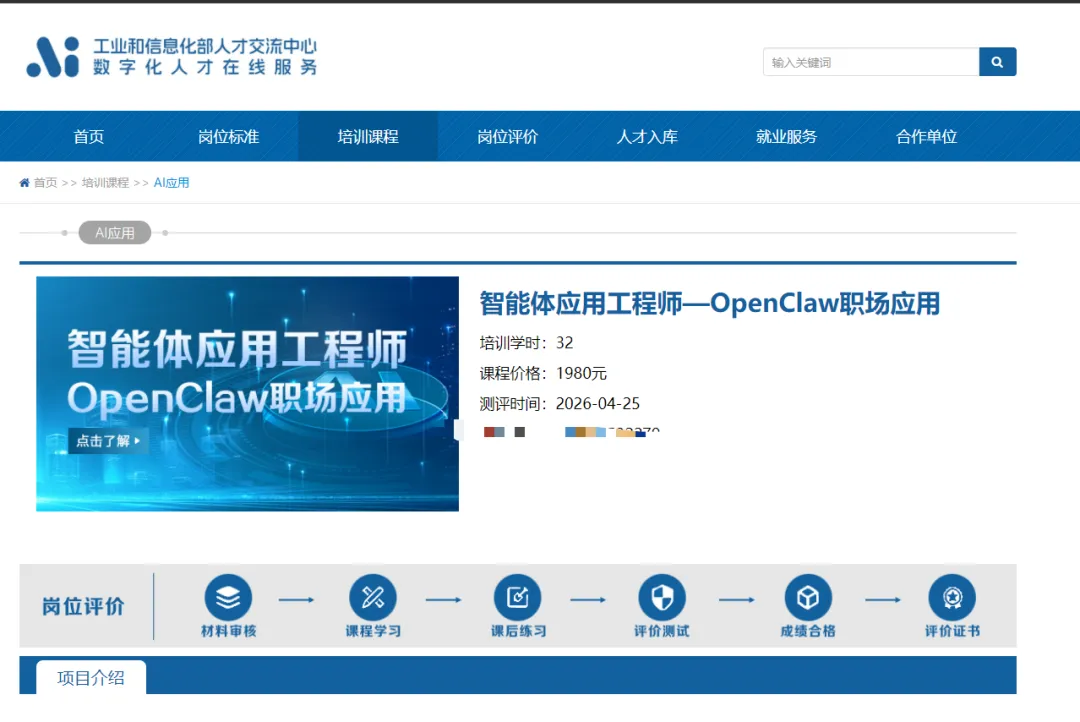Open the 岗位评价 navigation item

(x=508, y=136)
